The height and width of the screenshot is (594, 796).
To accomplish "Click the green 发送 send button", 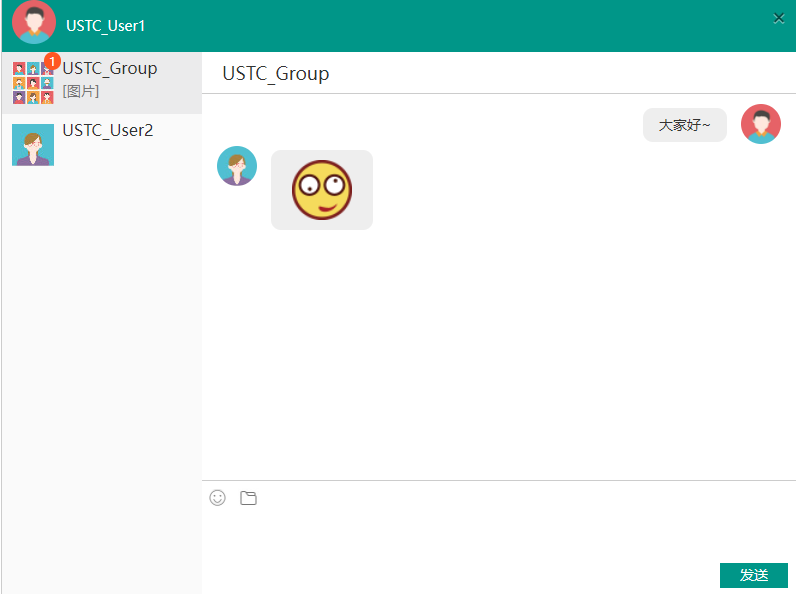I will coord(753,575).
